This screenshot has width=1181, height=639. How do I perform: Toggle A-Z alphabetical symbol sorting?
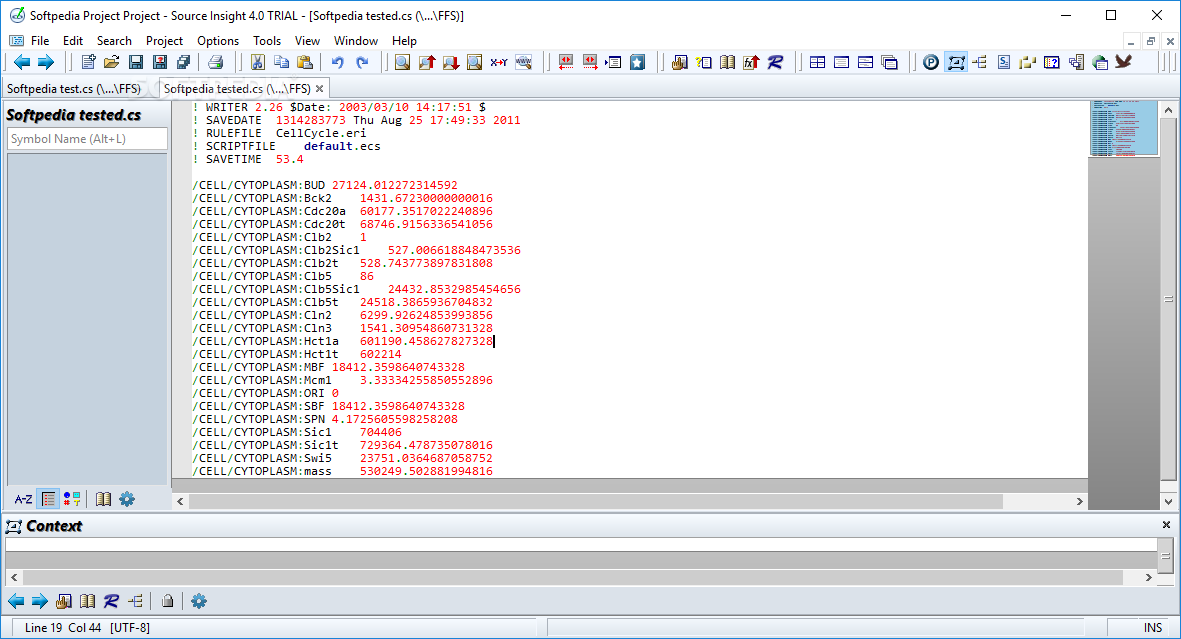click(x=23, y=499)
